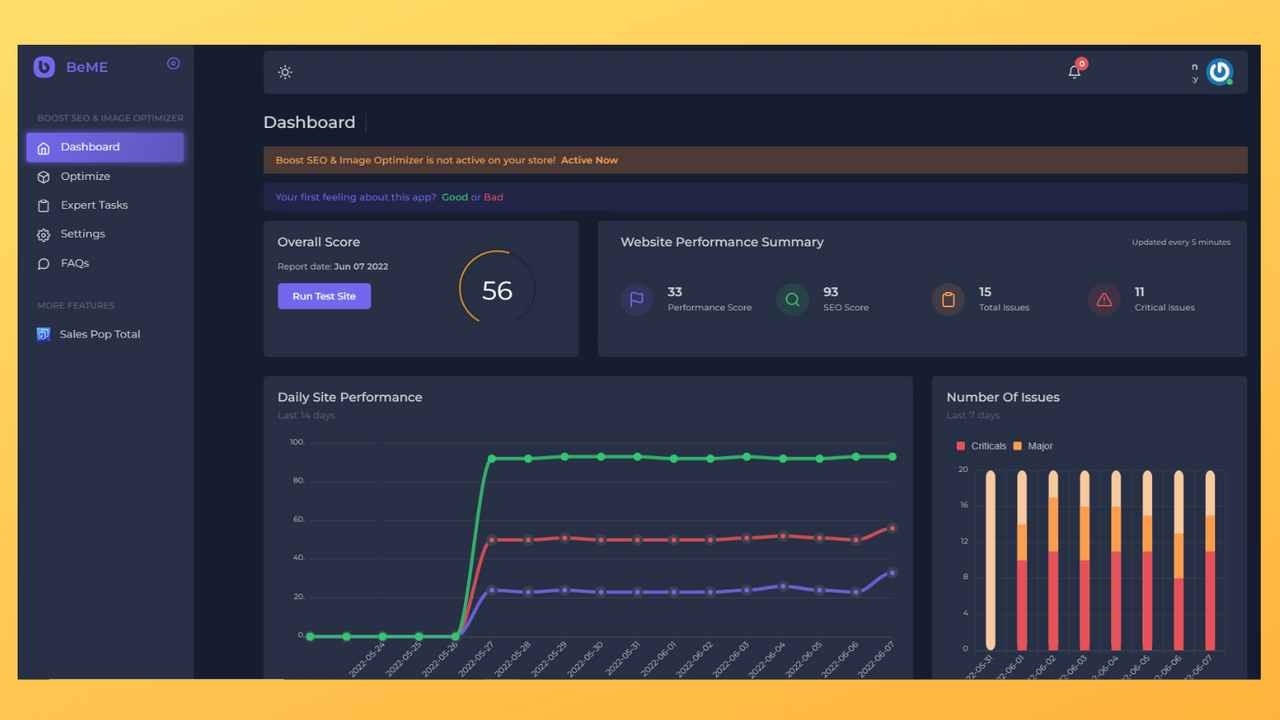This screenshot has width=1280, height=720.
Task: Click the Active Now link
Action: (x=589, y=160)
